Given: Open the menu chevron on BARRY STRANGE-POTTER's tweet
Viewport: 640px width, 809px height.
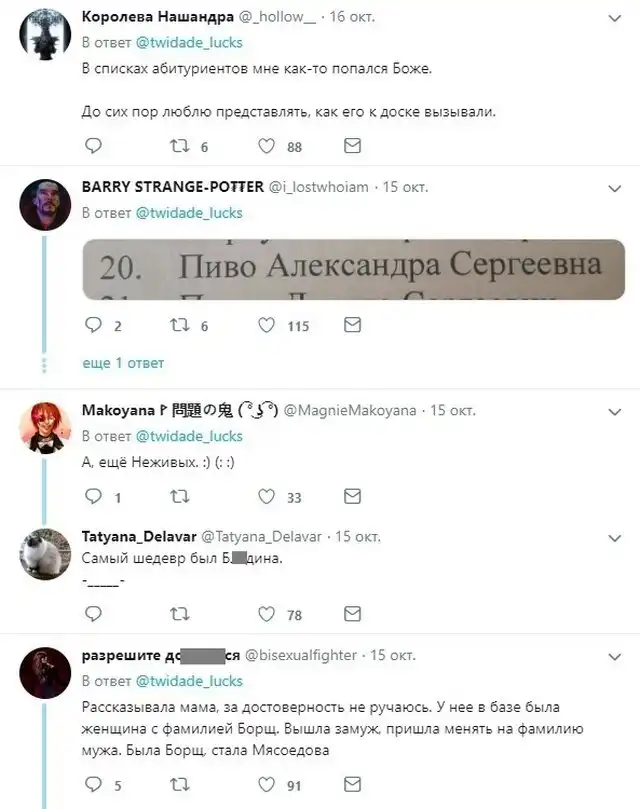Looking at the screenshot, I should pyautogui.click(x=614, y=189).
